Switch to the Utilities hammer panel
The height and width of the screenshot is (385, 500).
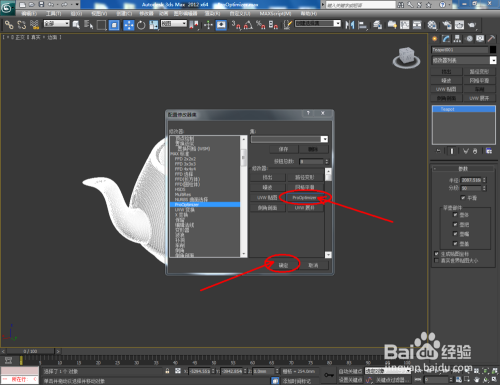pyautogui.click(x=491, y=39)
